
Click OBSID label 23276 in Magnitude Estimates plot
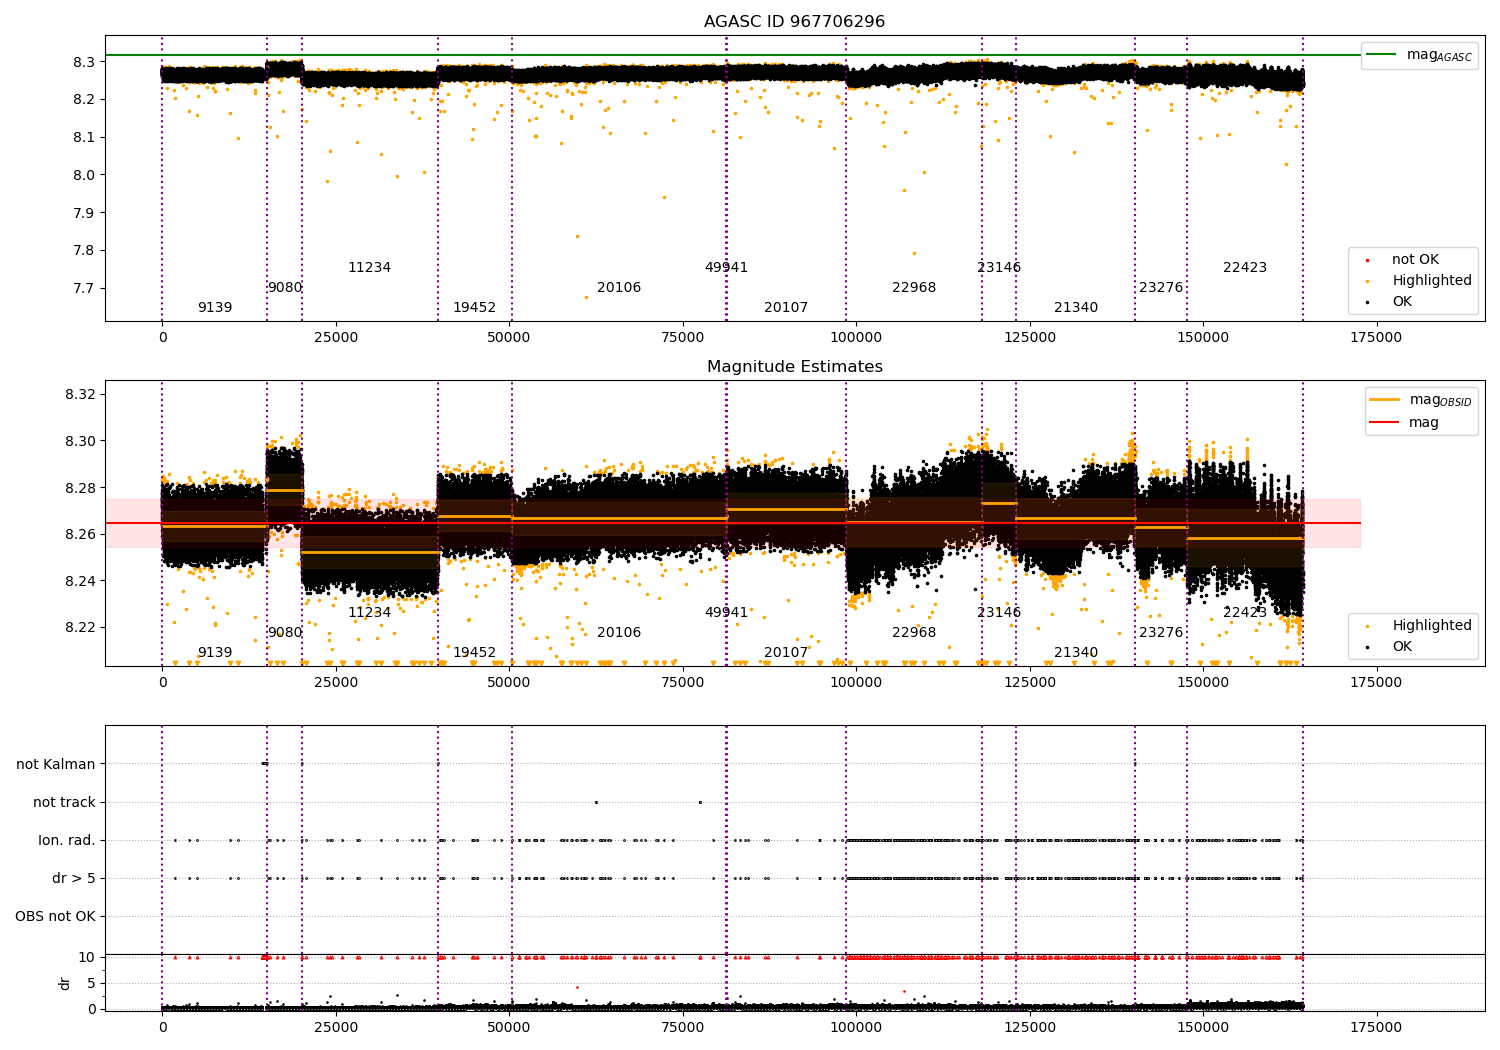pyautogui.click(x=1161, y=633)
